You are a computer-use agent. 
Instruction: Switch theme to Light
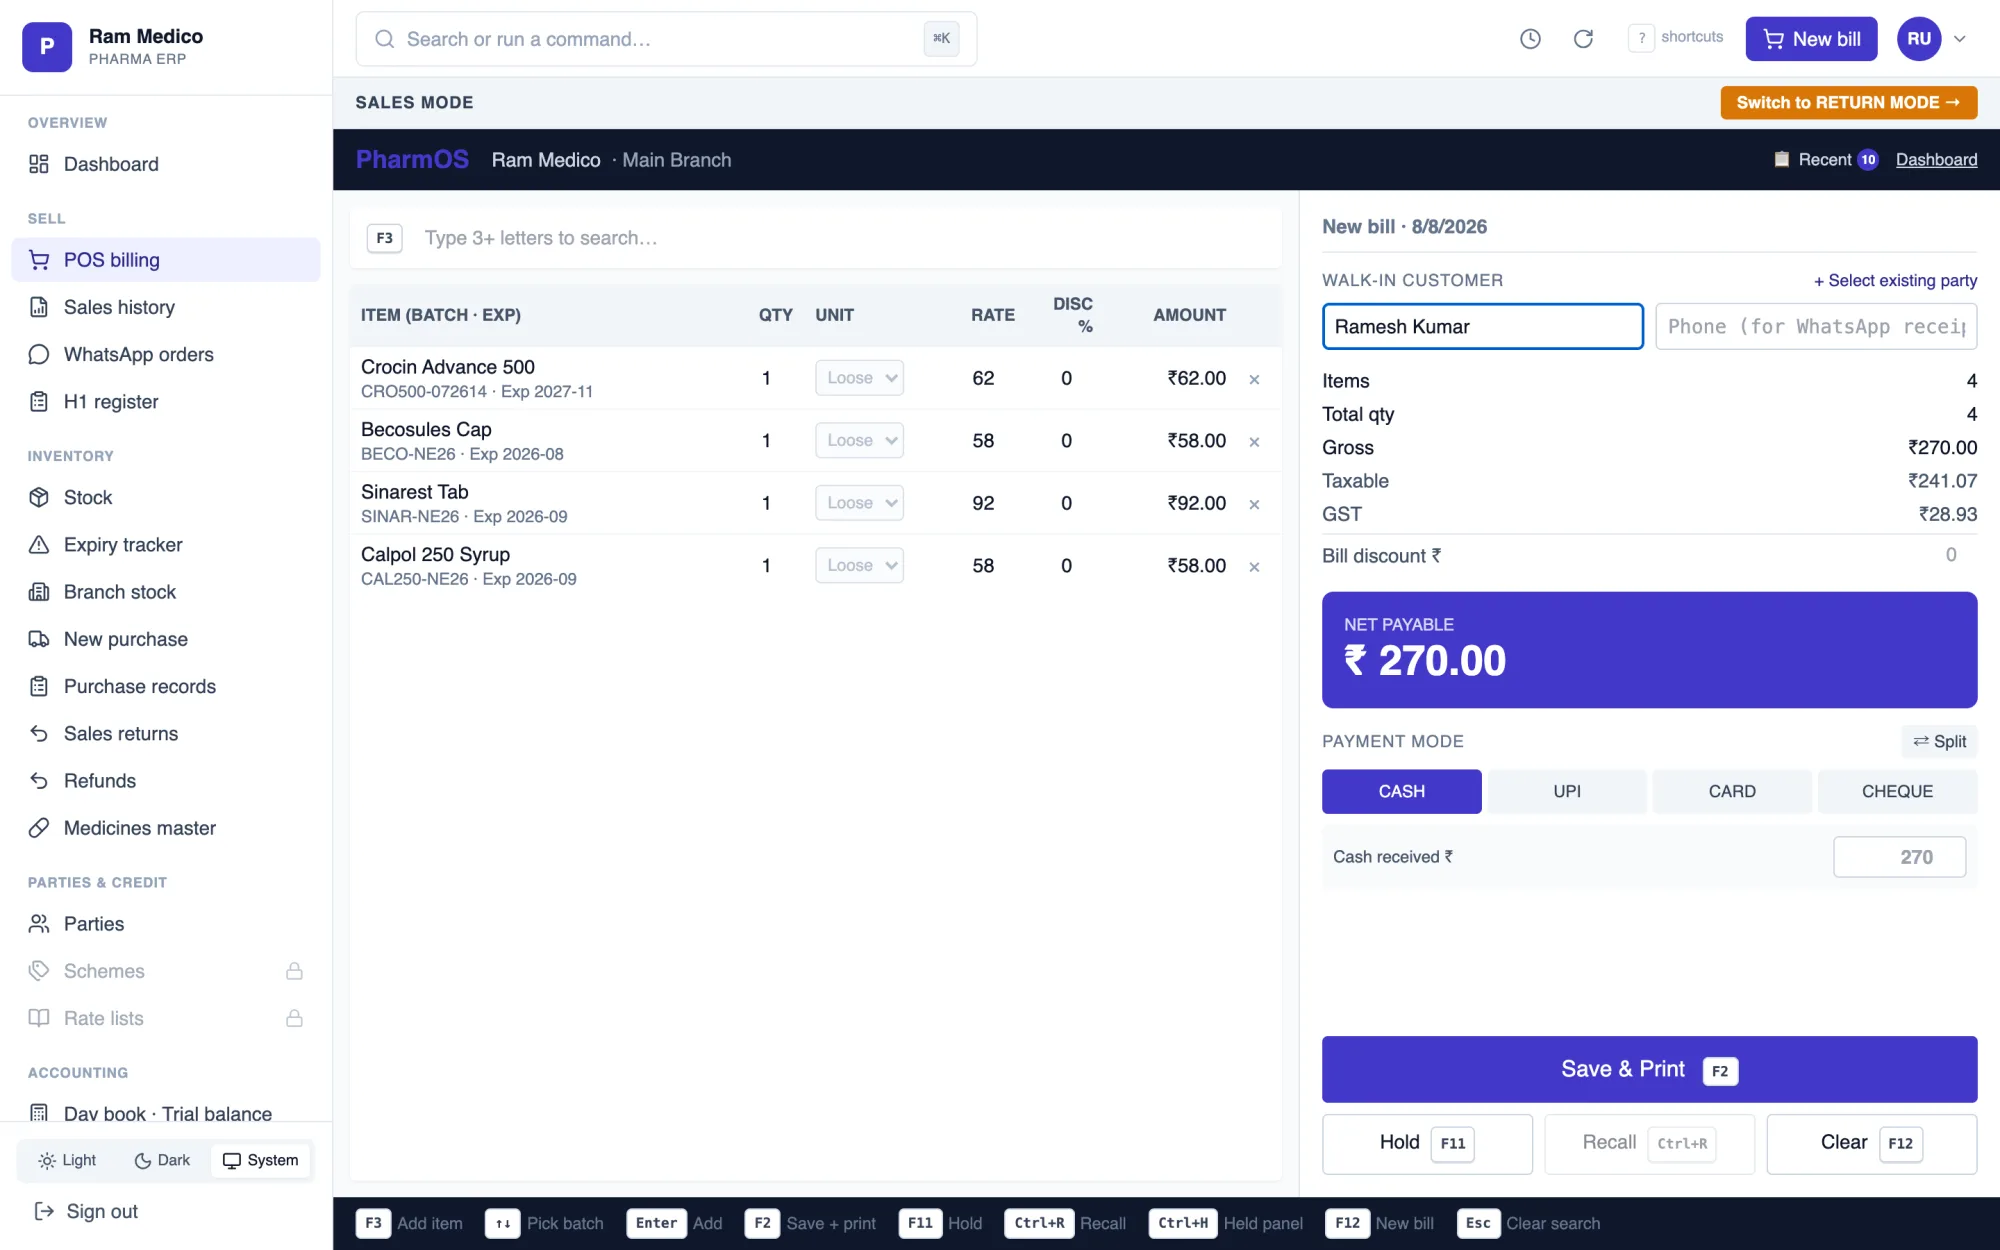[x=67, y=1160]
